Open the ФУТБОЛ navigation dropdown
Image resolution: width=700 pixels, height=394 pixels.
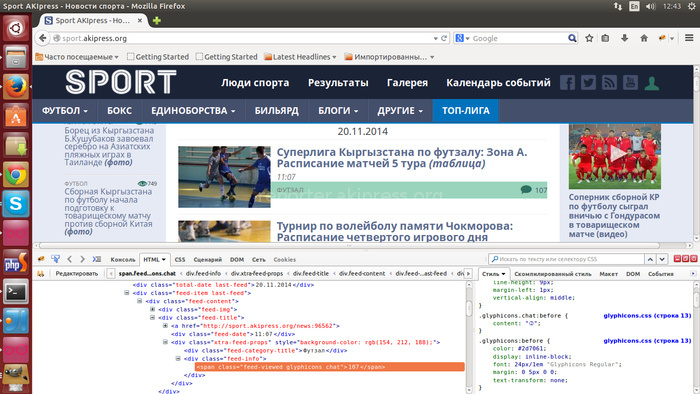click(65, 111)
